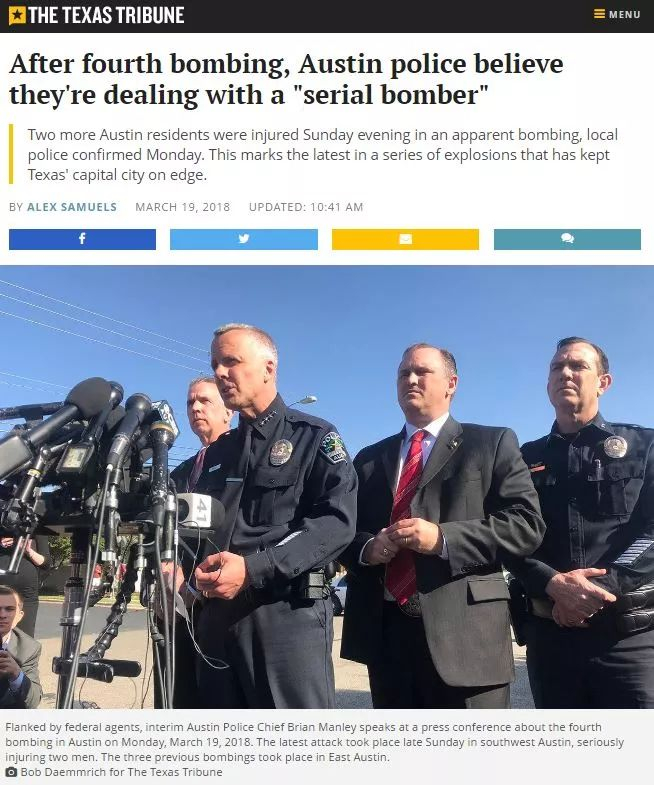Select the article summary paragraph
654x785 pixels.
(x=322, y=154)
